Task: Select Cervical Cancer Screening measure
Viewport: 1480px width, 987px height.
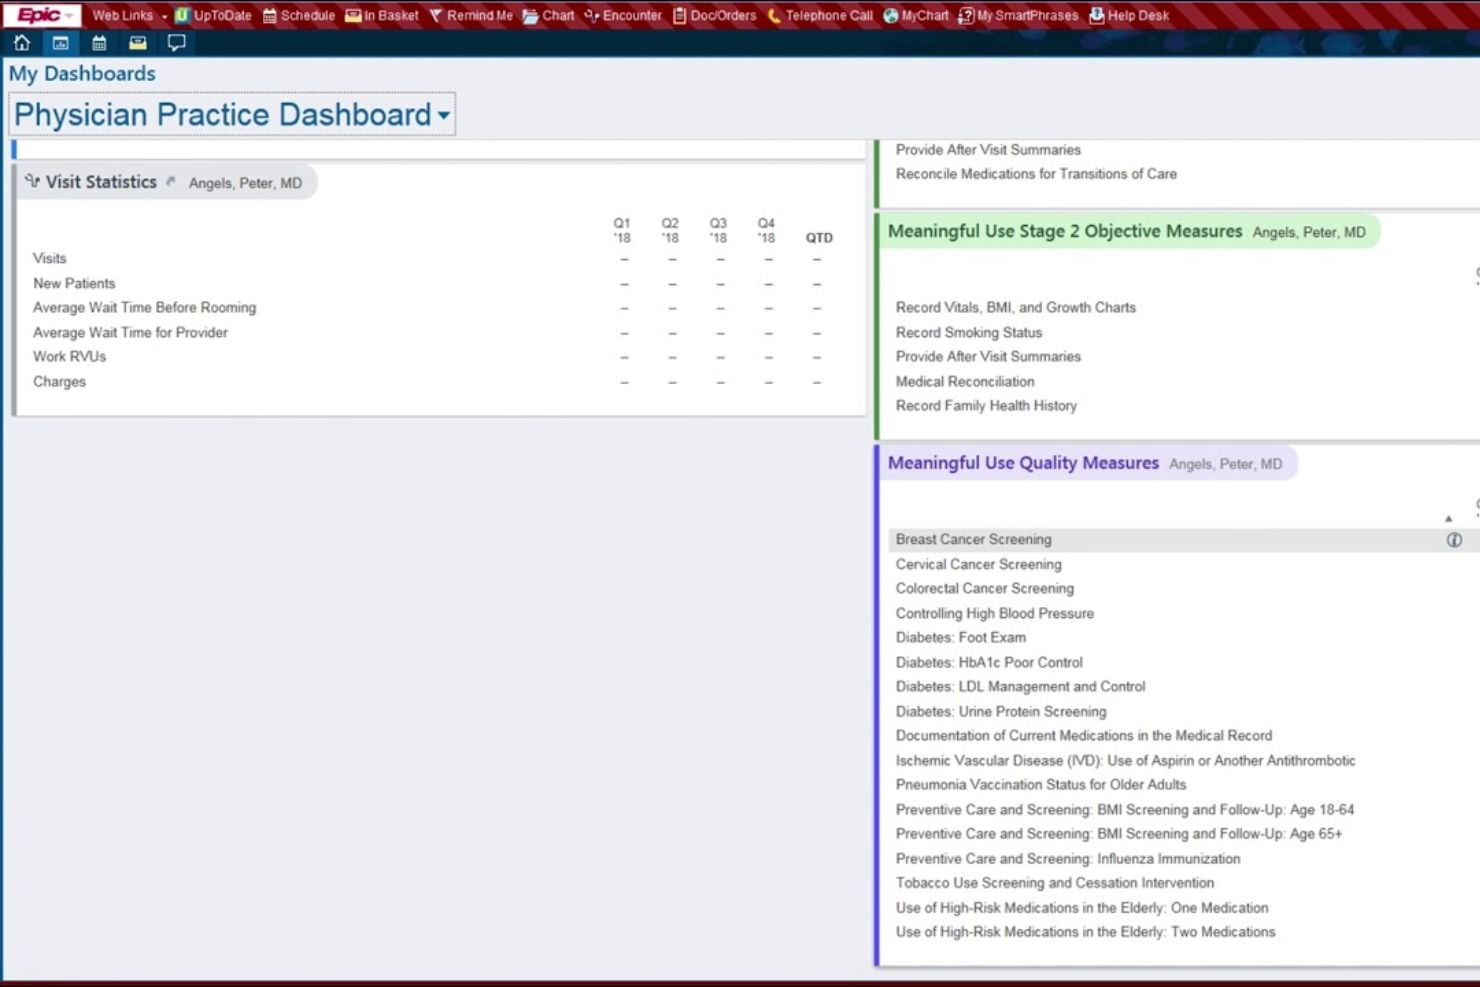Action: tap(979, 564)
